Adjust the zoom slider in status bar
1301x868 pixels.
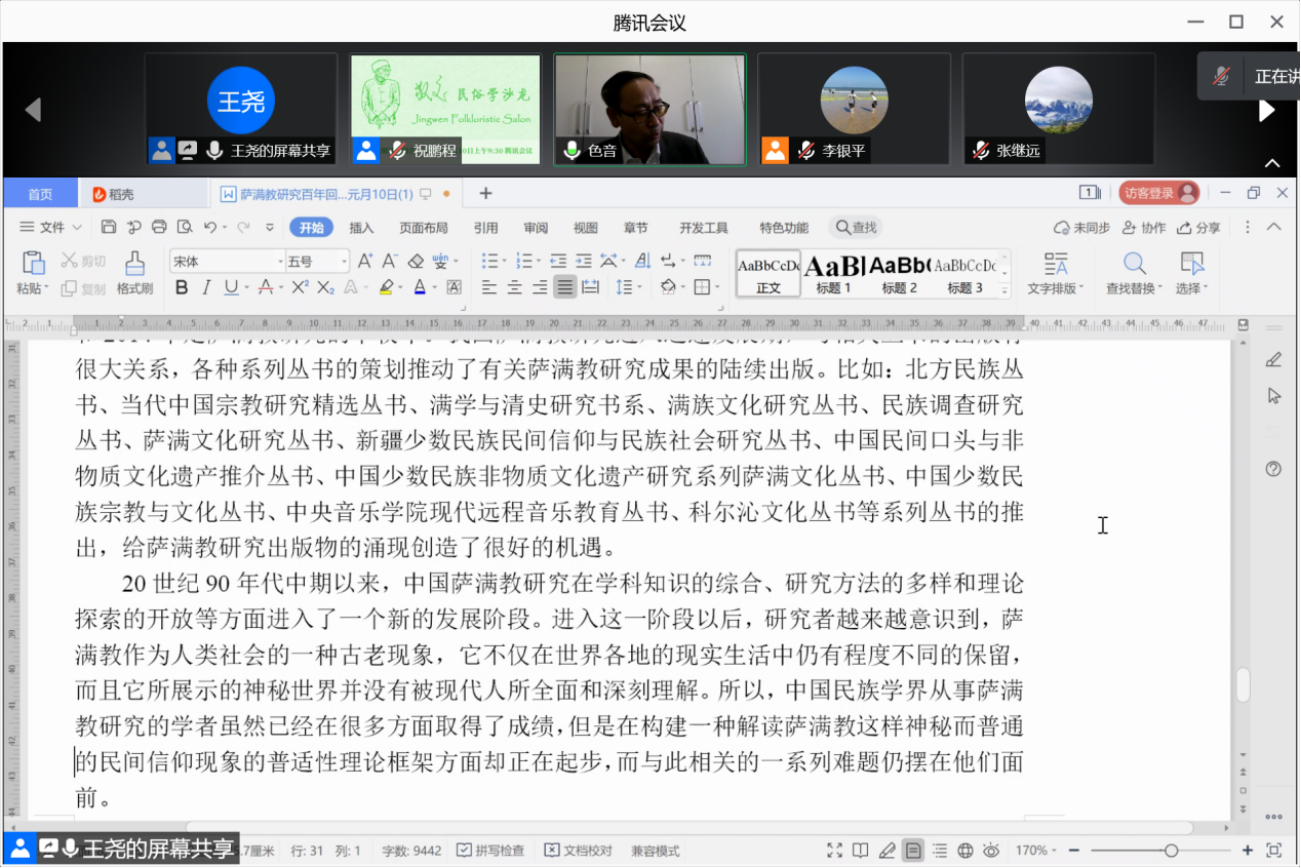[1170, 851]
